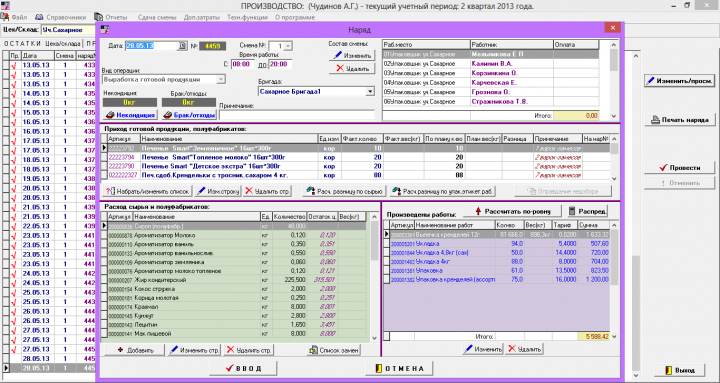
Task: Click Расч.разницу по упак.этикет.раб. icon button
Action: (x=443, y=191)
